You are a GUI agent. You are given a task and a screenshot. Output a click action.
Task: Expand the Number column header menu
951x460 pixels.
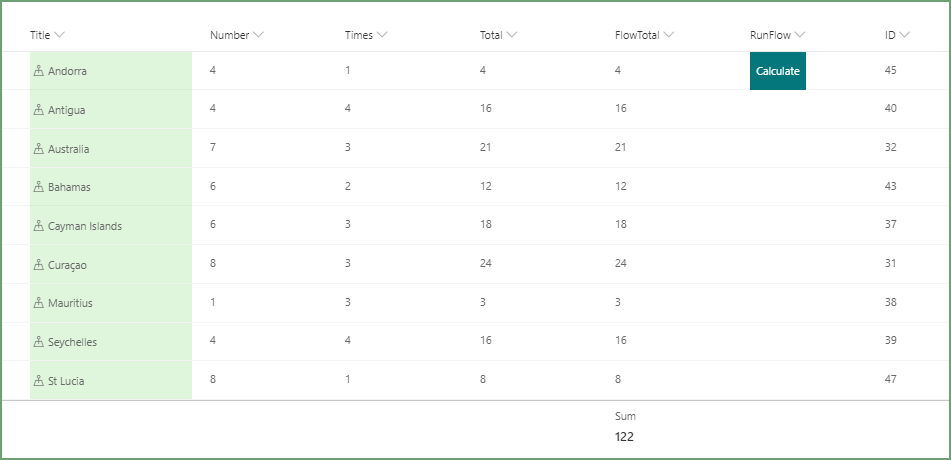pos(259,35)
